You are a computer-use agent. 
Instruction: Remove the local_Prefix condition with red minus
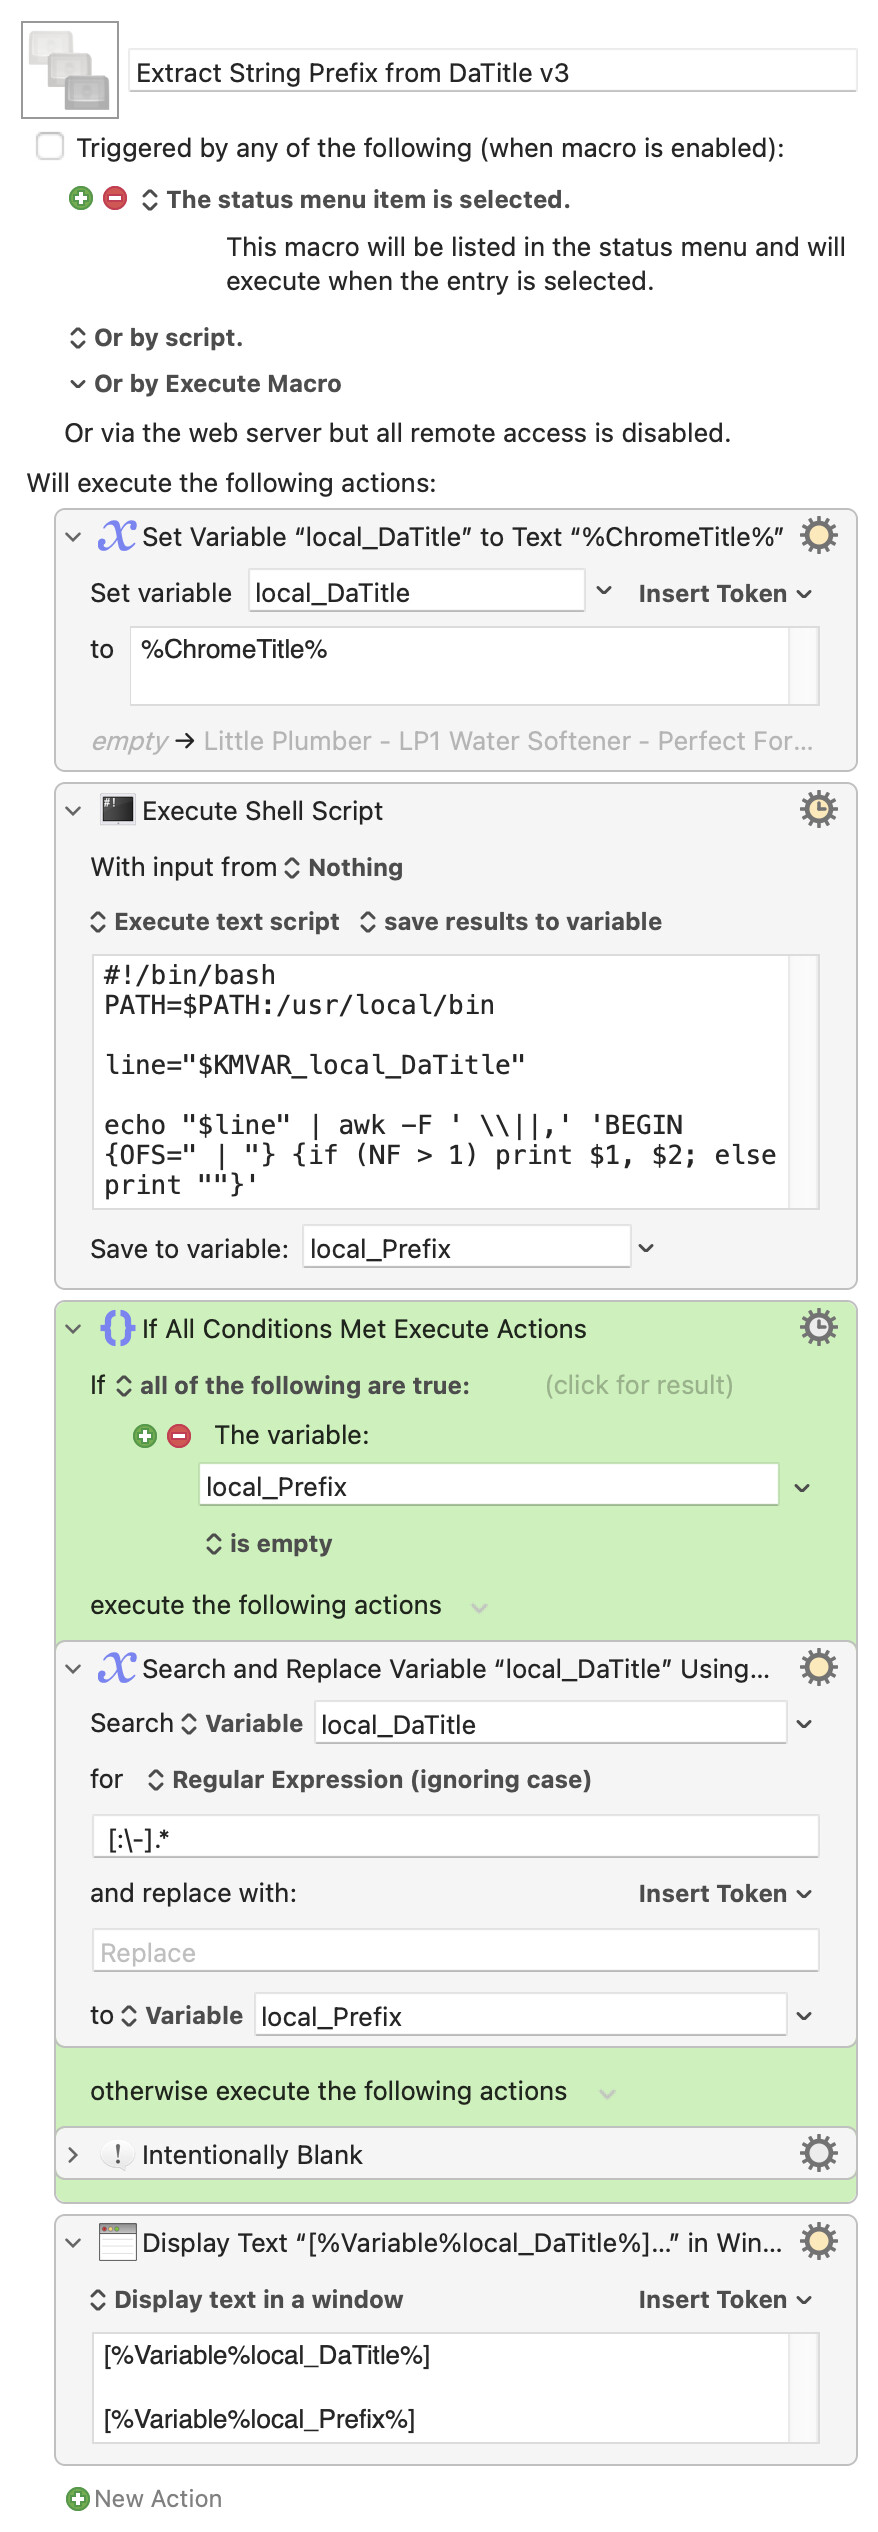(x=179, y=1436)
